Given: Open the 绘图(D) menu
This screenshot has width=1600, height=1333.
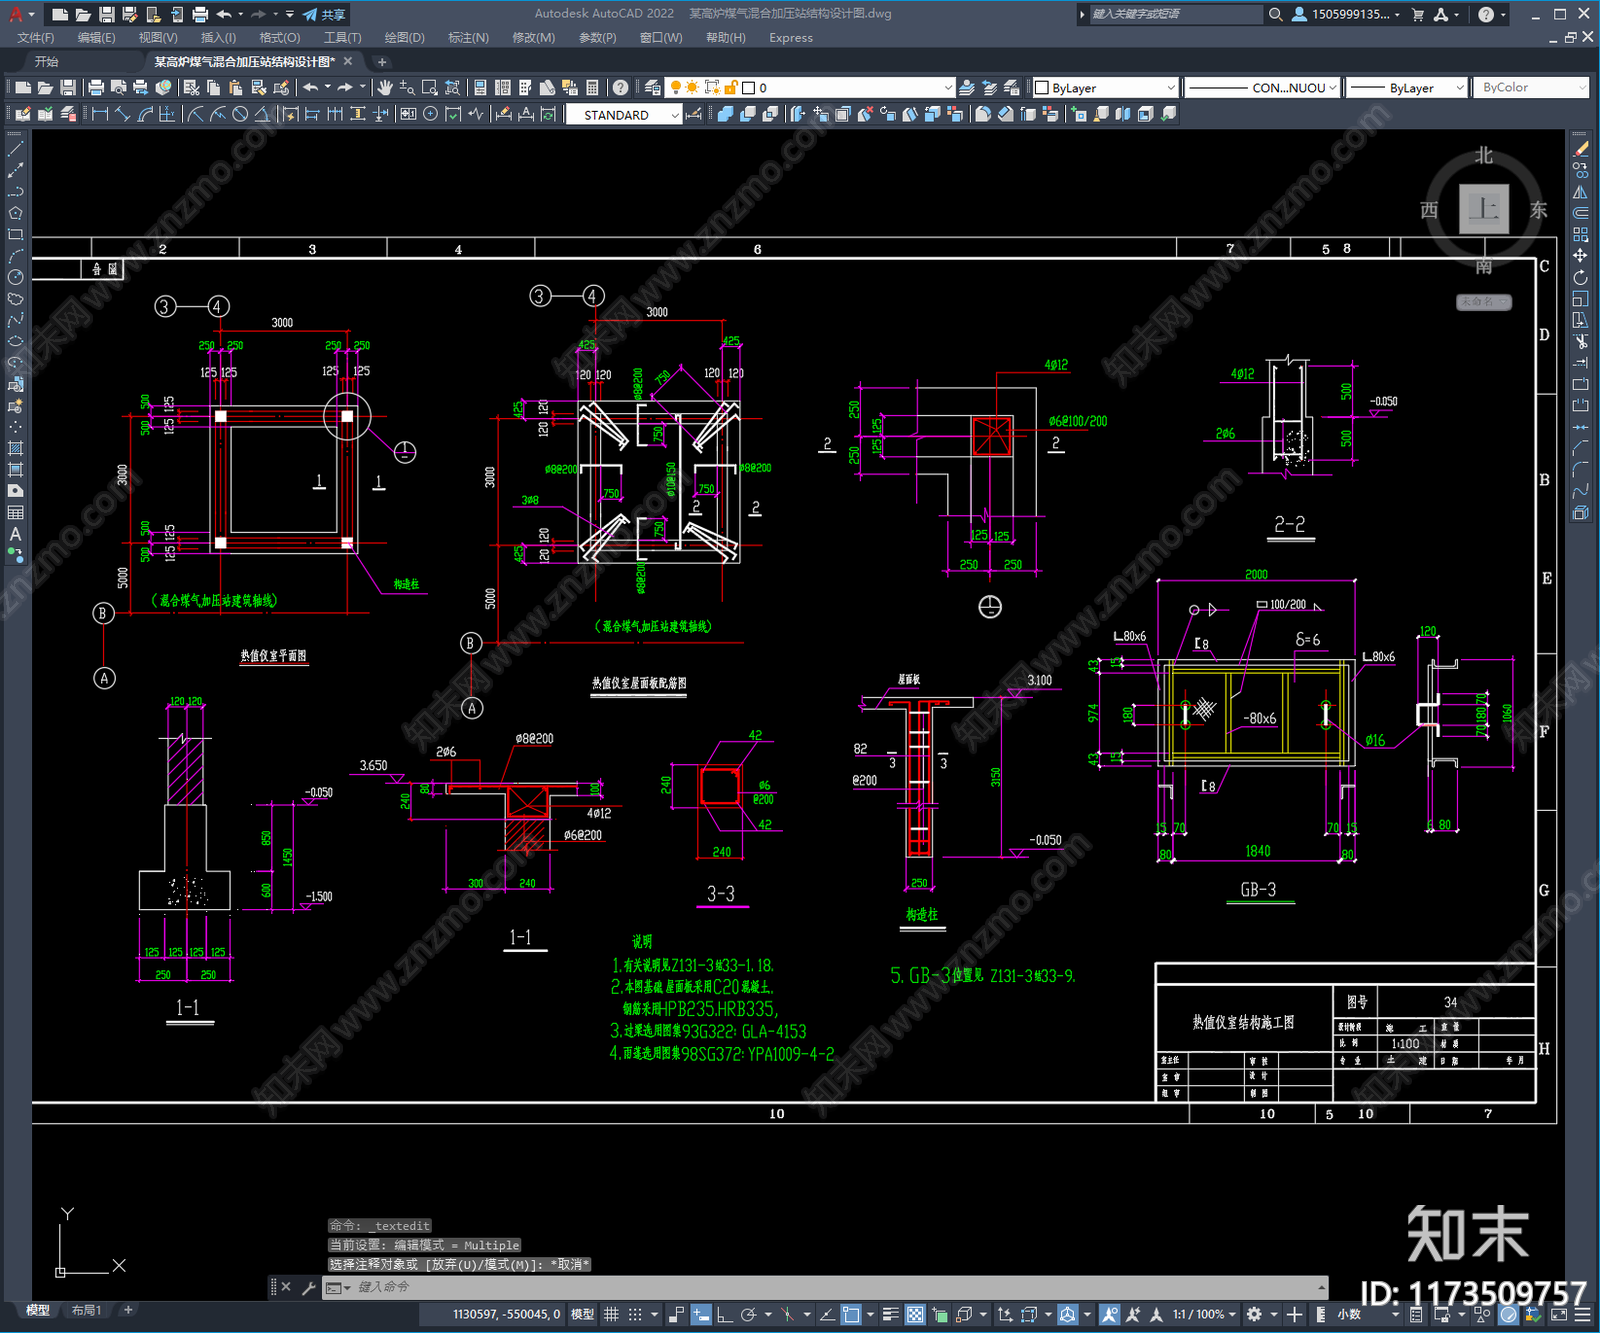Looking at the screenshot, I should point(404,38).
